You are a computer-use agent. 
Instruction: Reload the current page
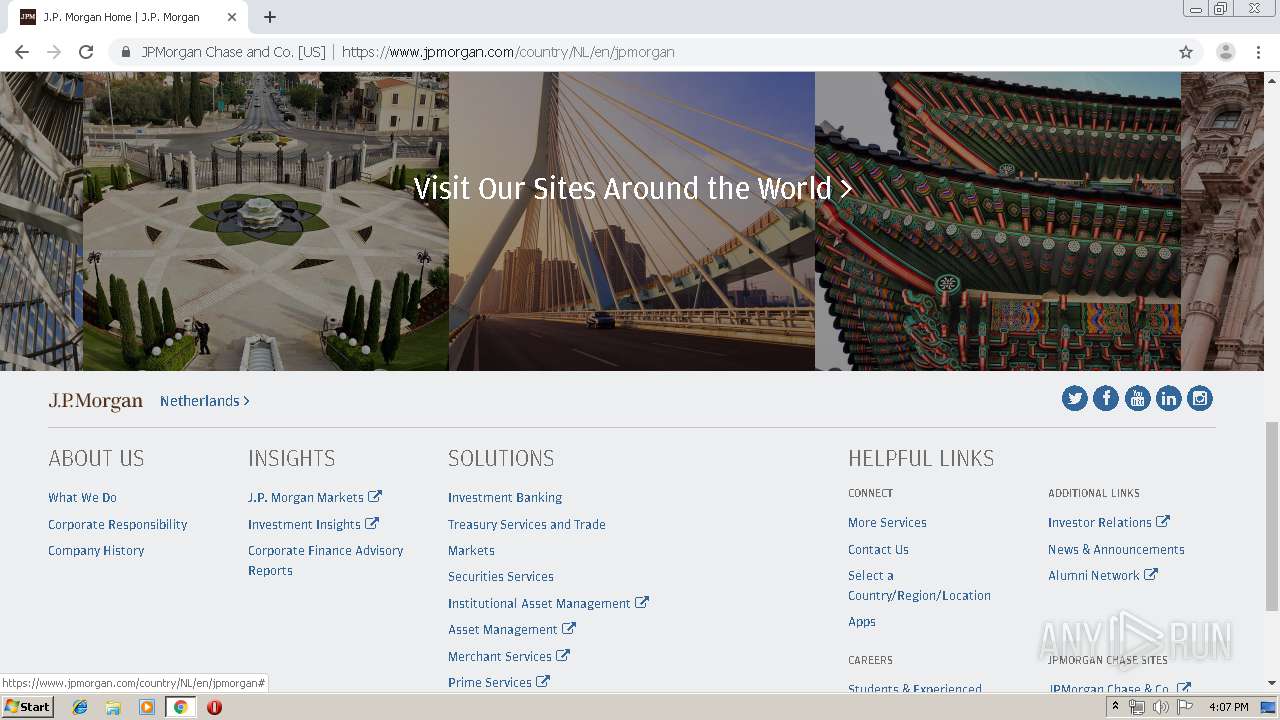pos(86,52)
